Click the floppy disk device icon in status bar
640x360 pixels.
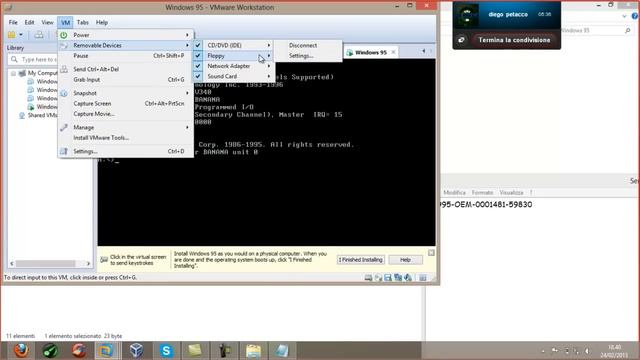click(388, 278)
